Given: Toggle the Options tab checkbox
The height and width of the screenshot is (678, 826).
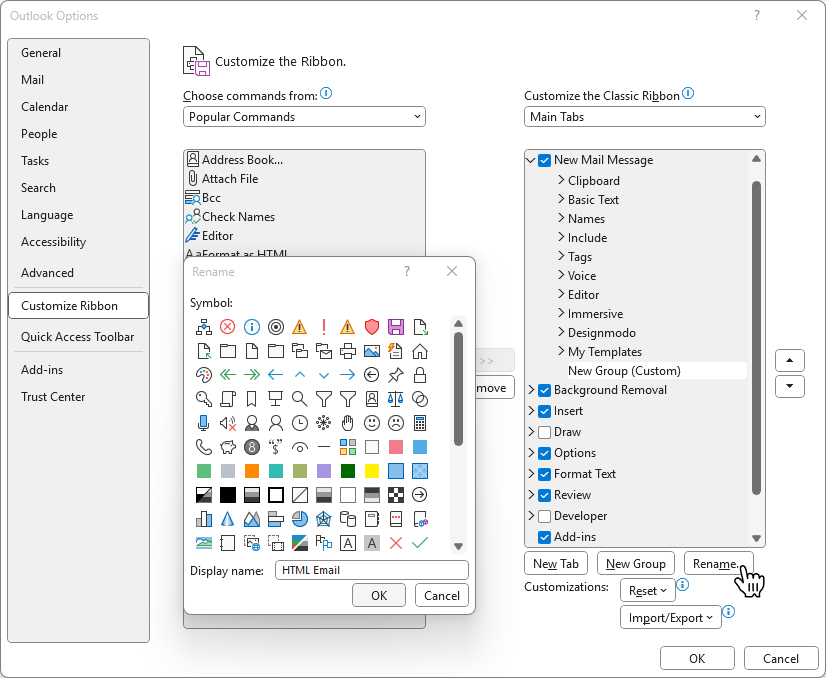Looking at the screenshot, I should 545,454.
